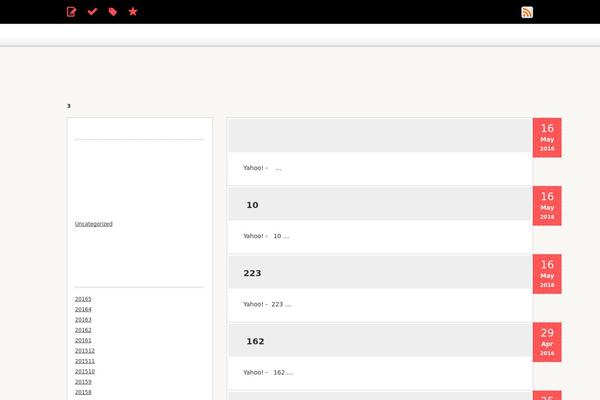The width and height of the screenshot is (600, 400).
Task: Click the edit pencil icon in top bar
Action: tap(71, 12)
